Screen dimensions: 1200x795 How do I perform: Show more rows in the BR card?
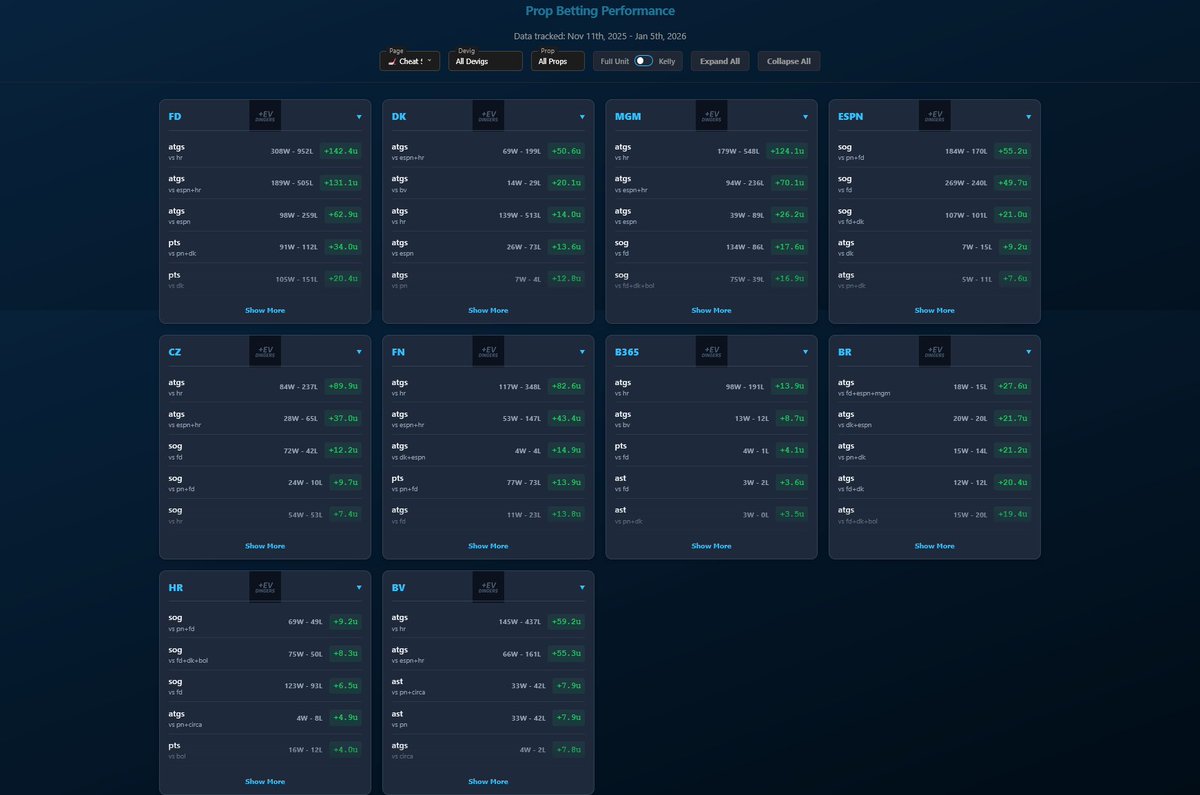coord(934,546)
